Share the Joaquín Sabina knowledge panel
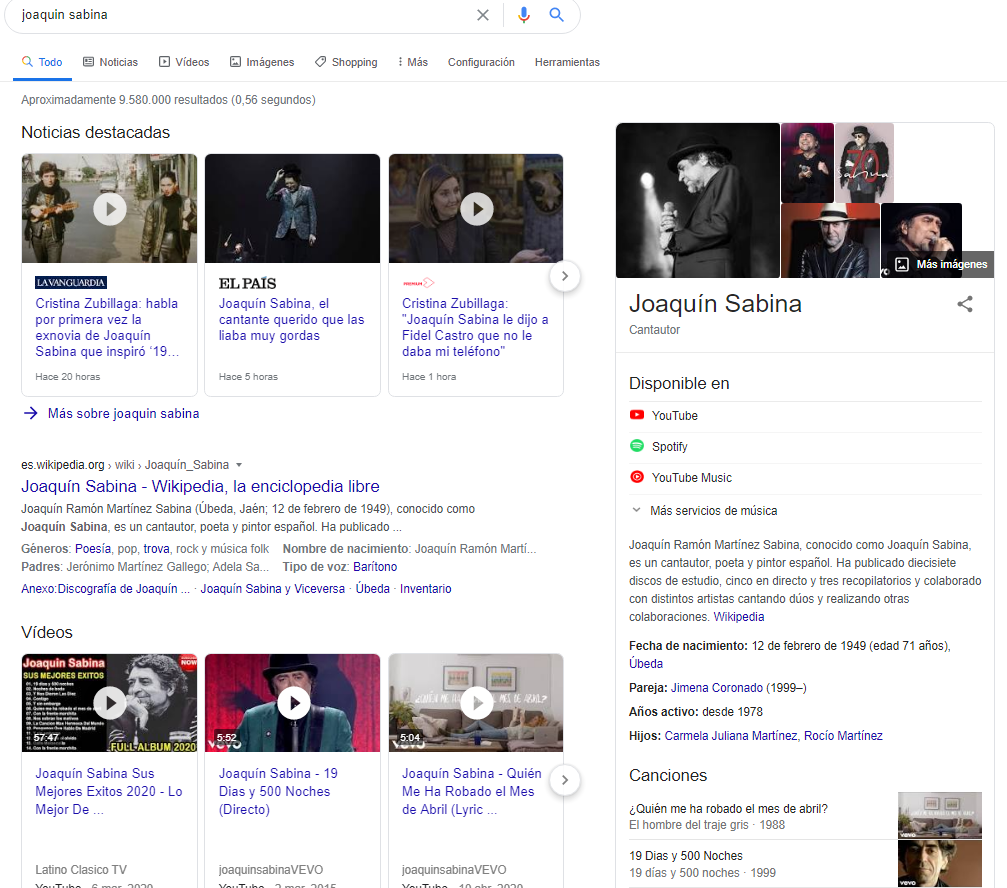Viewport: 1007px width, 888px height. pyautogui.click(x=965, y=305)
